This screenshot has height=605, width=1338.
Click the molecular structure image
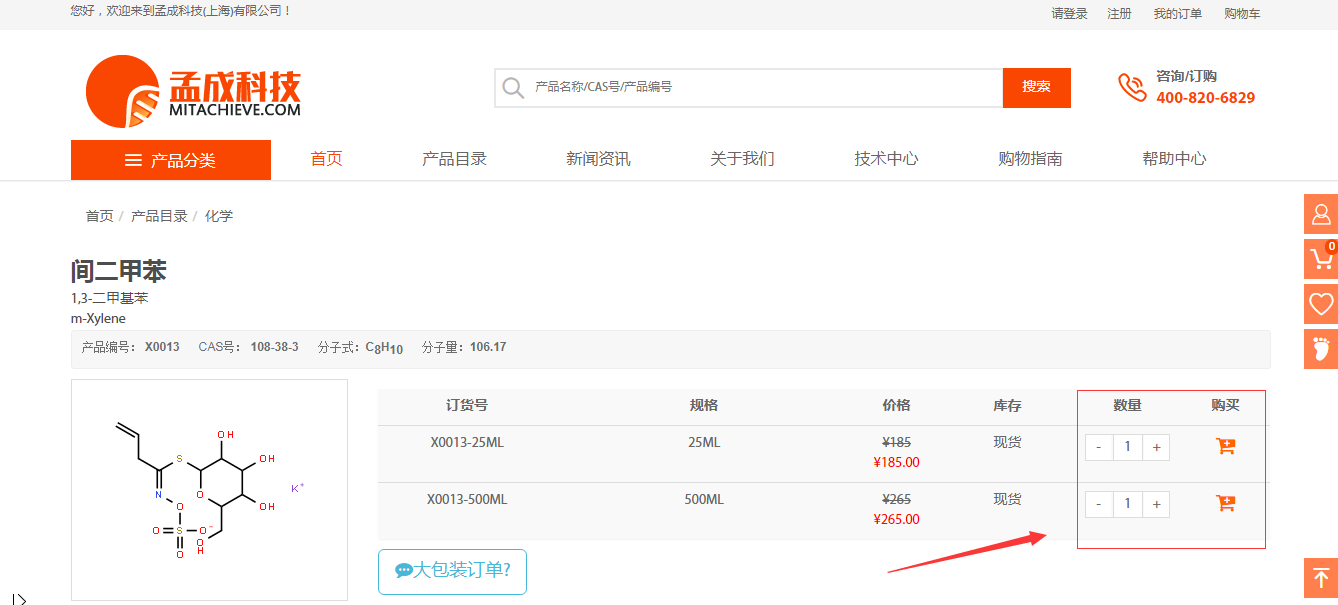209,490
